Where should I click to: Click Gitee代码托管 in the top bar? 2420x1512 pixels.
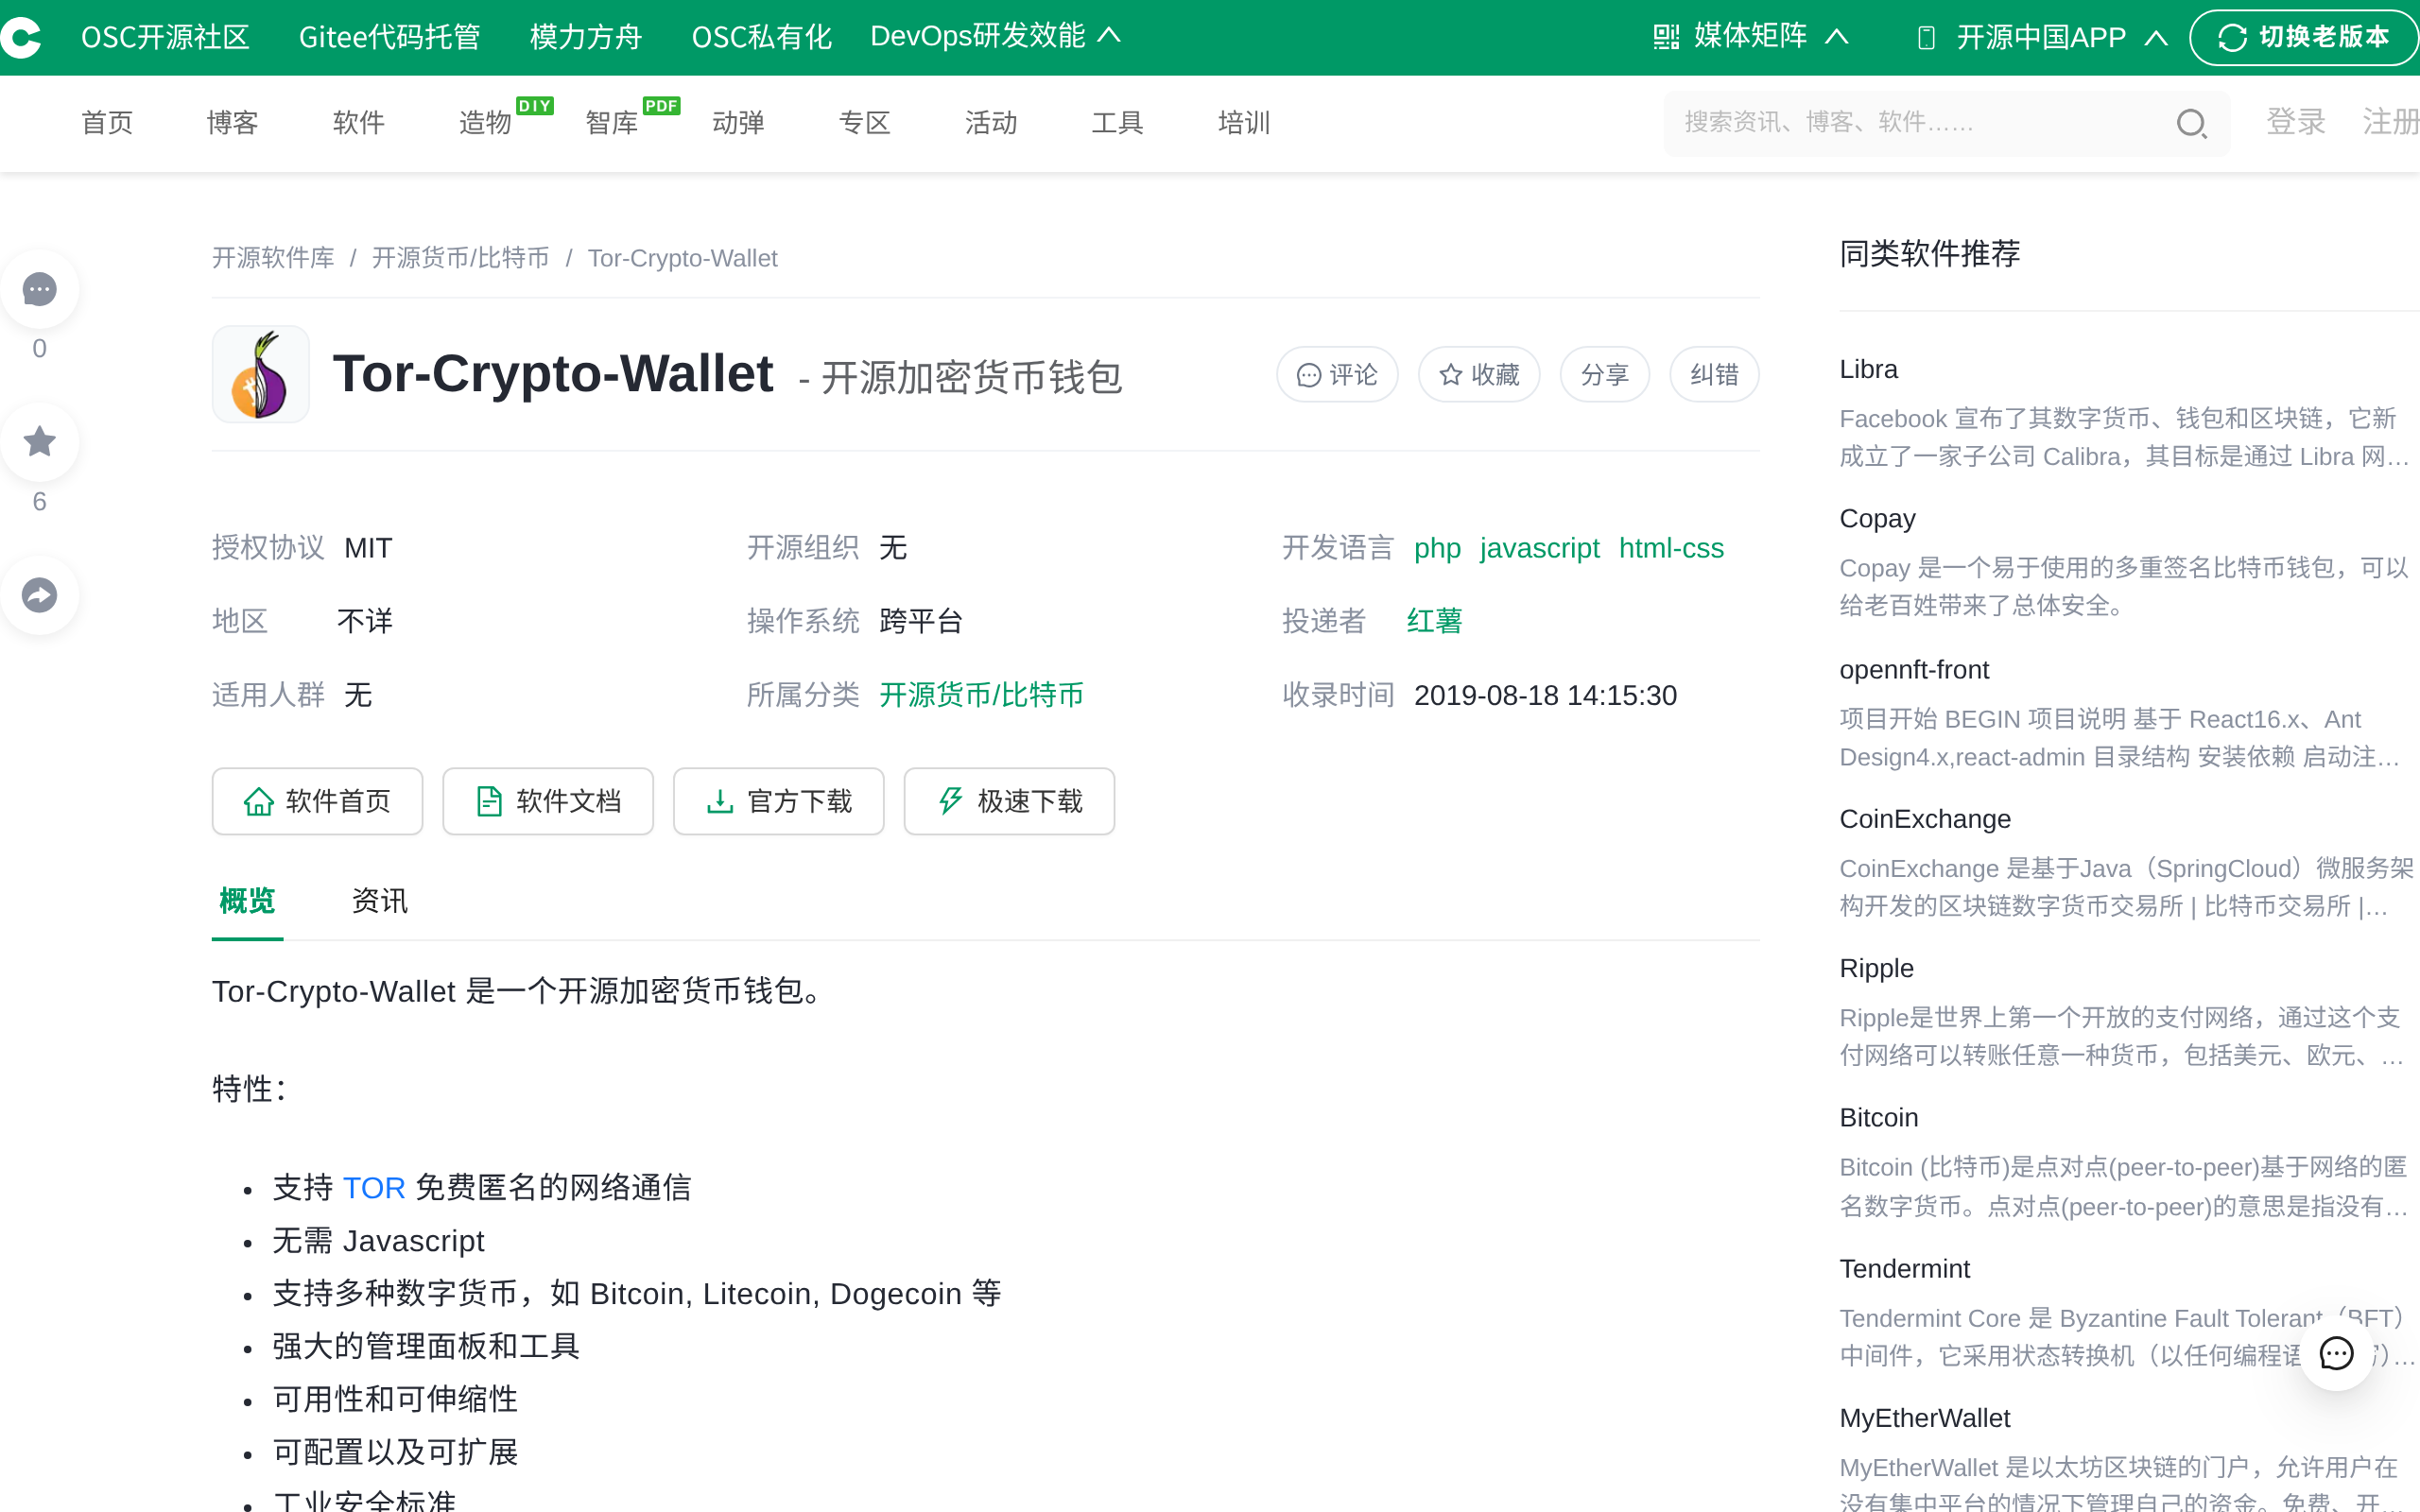[x=390, y=38]
